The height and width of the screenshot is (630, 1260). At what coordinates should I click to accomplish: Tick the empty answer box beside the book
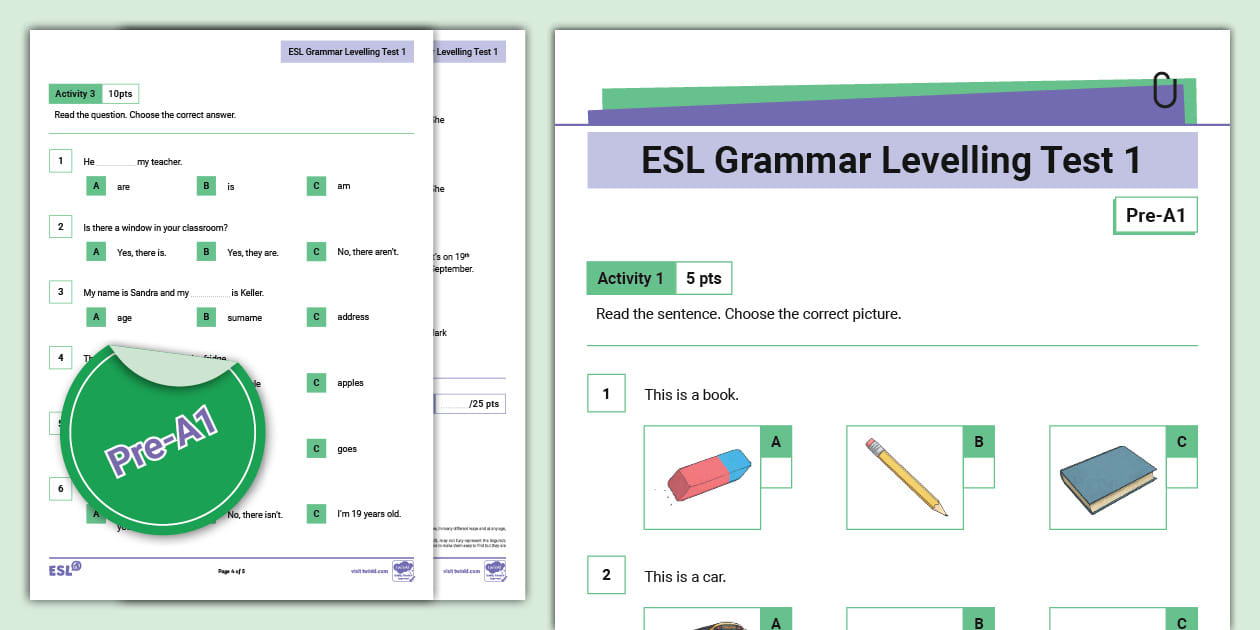click(1181, 472)
